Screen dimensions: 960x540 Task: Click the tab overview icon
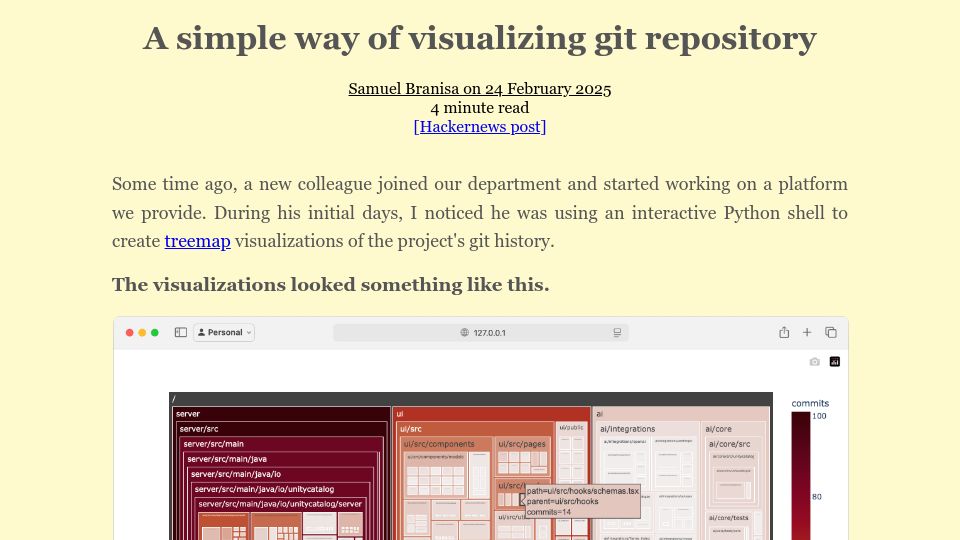point(831,332)
